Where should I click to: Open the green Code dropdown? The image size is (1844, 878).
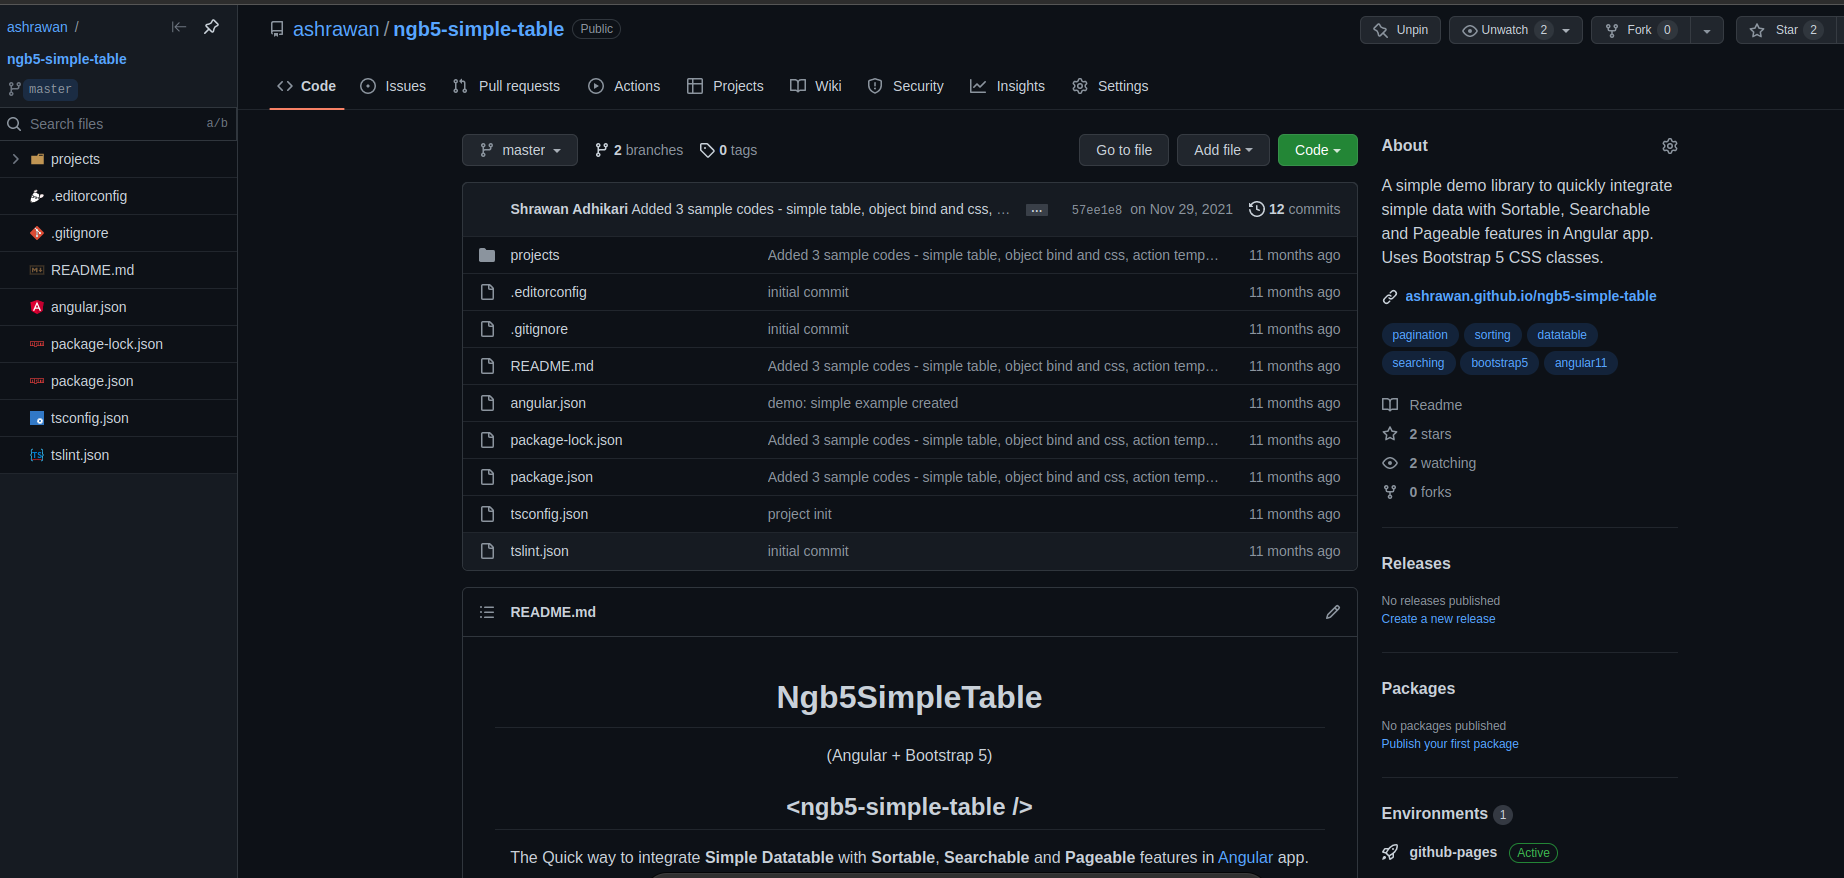tap(1318, 150)
